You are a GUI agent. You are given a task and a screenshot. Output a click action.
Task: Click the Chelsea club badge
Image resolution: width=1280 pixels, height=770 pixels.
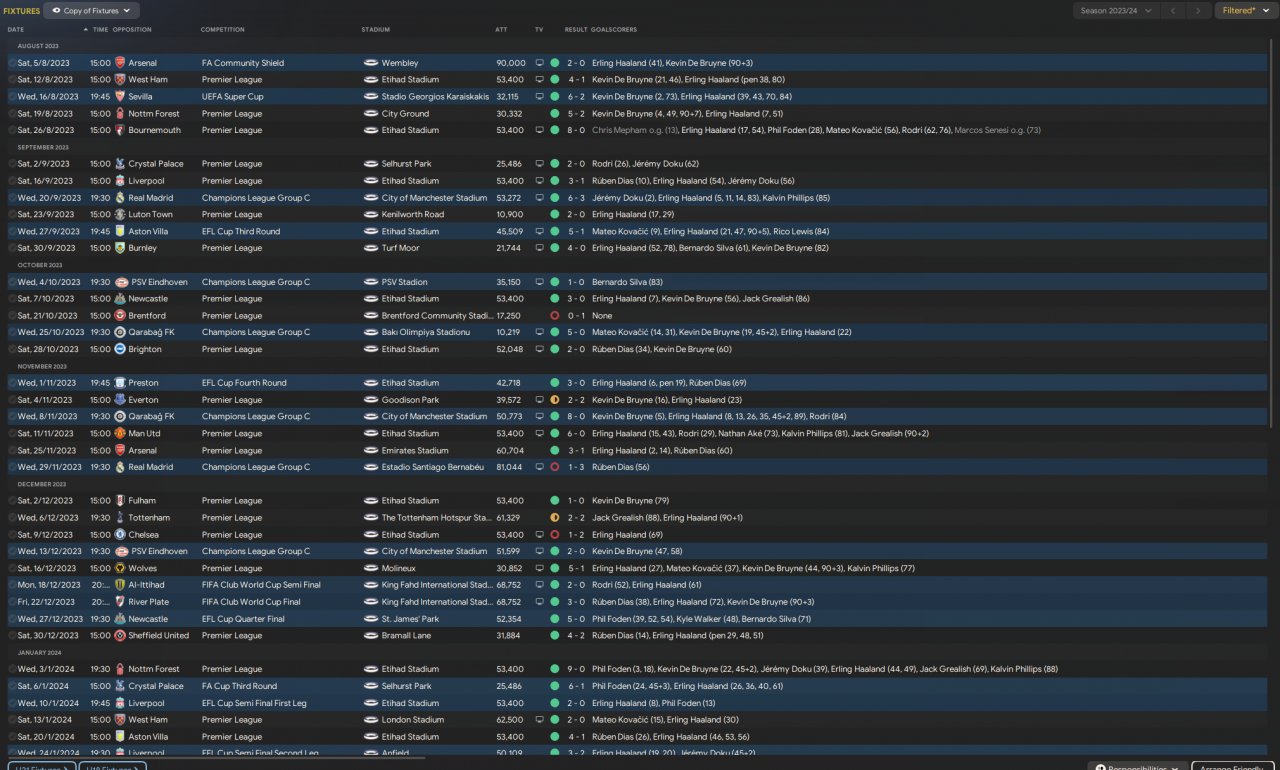pyautogui.click(x=120, y=535)
